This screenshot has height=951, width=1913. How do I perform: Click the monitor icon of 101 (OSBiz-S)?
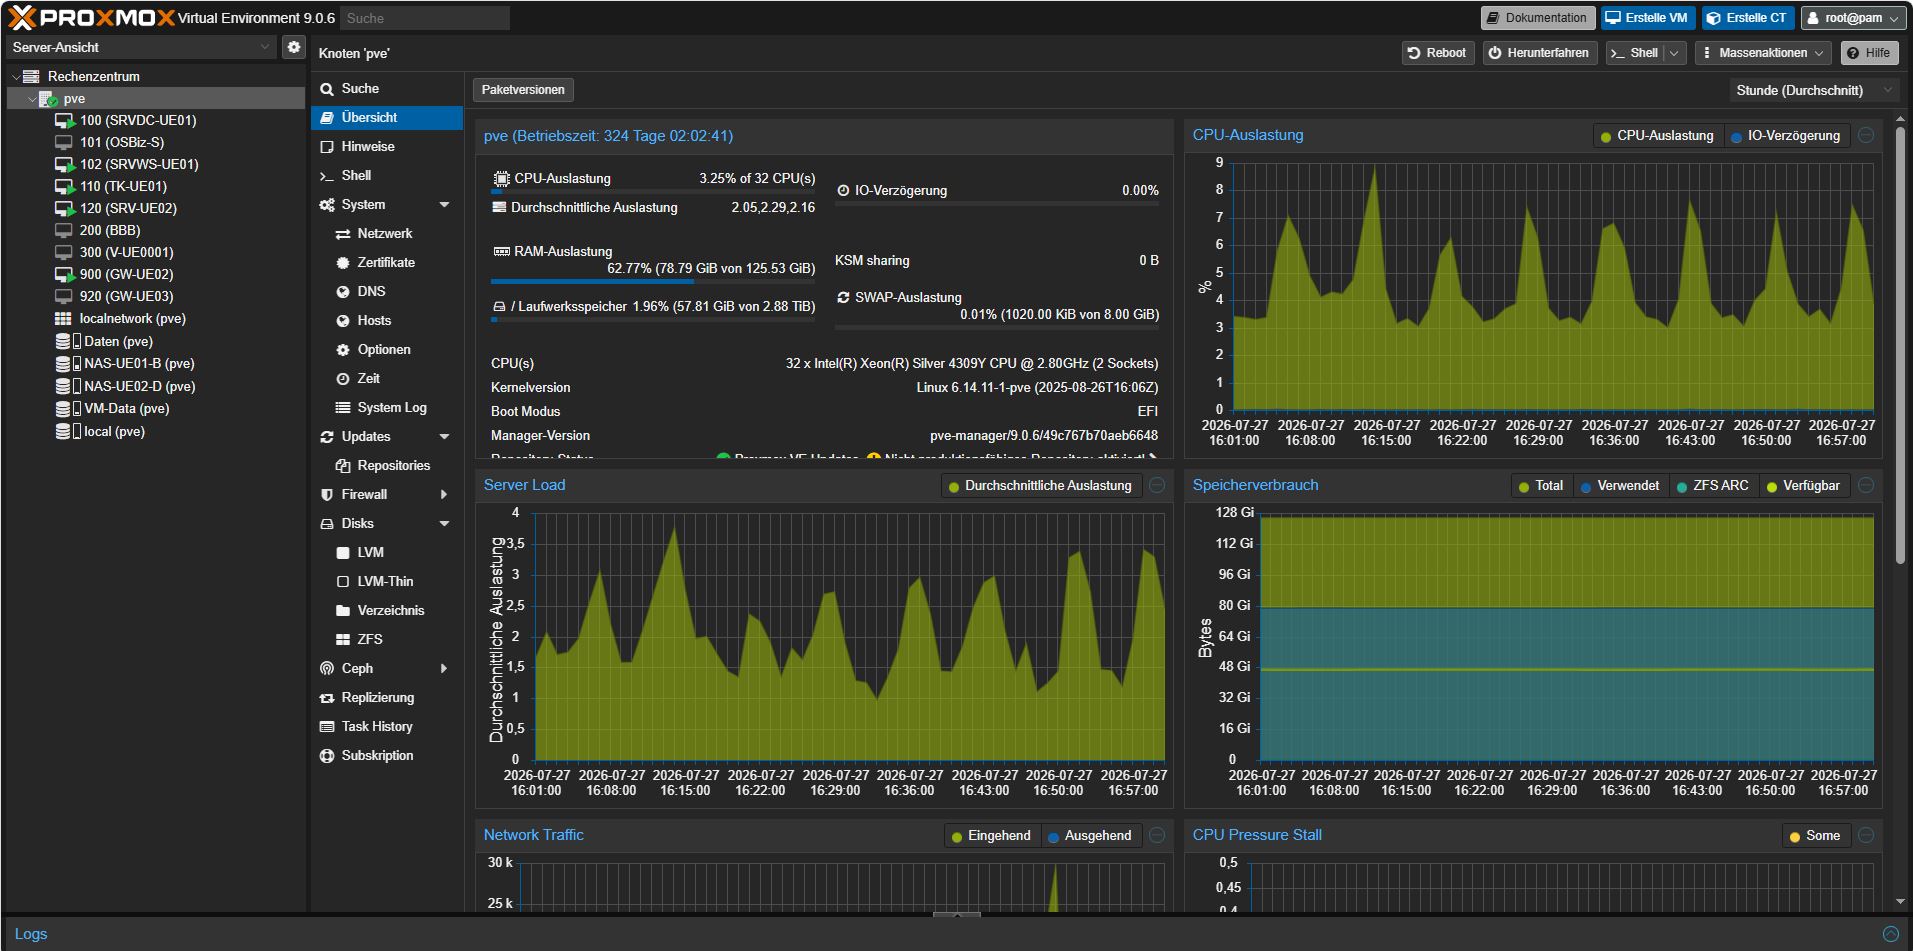point(63,142)
